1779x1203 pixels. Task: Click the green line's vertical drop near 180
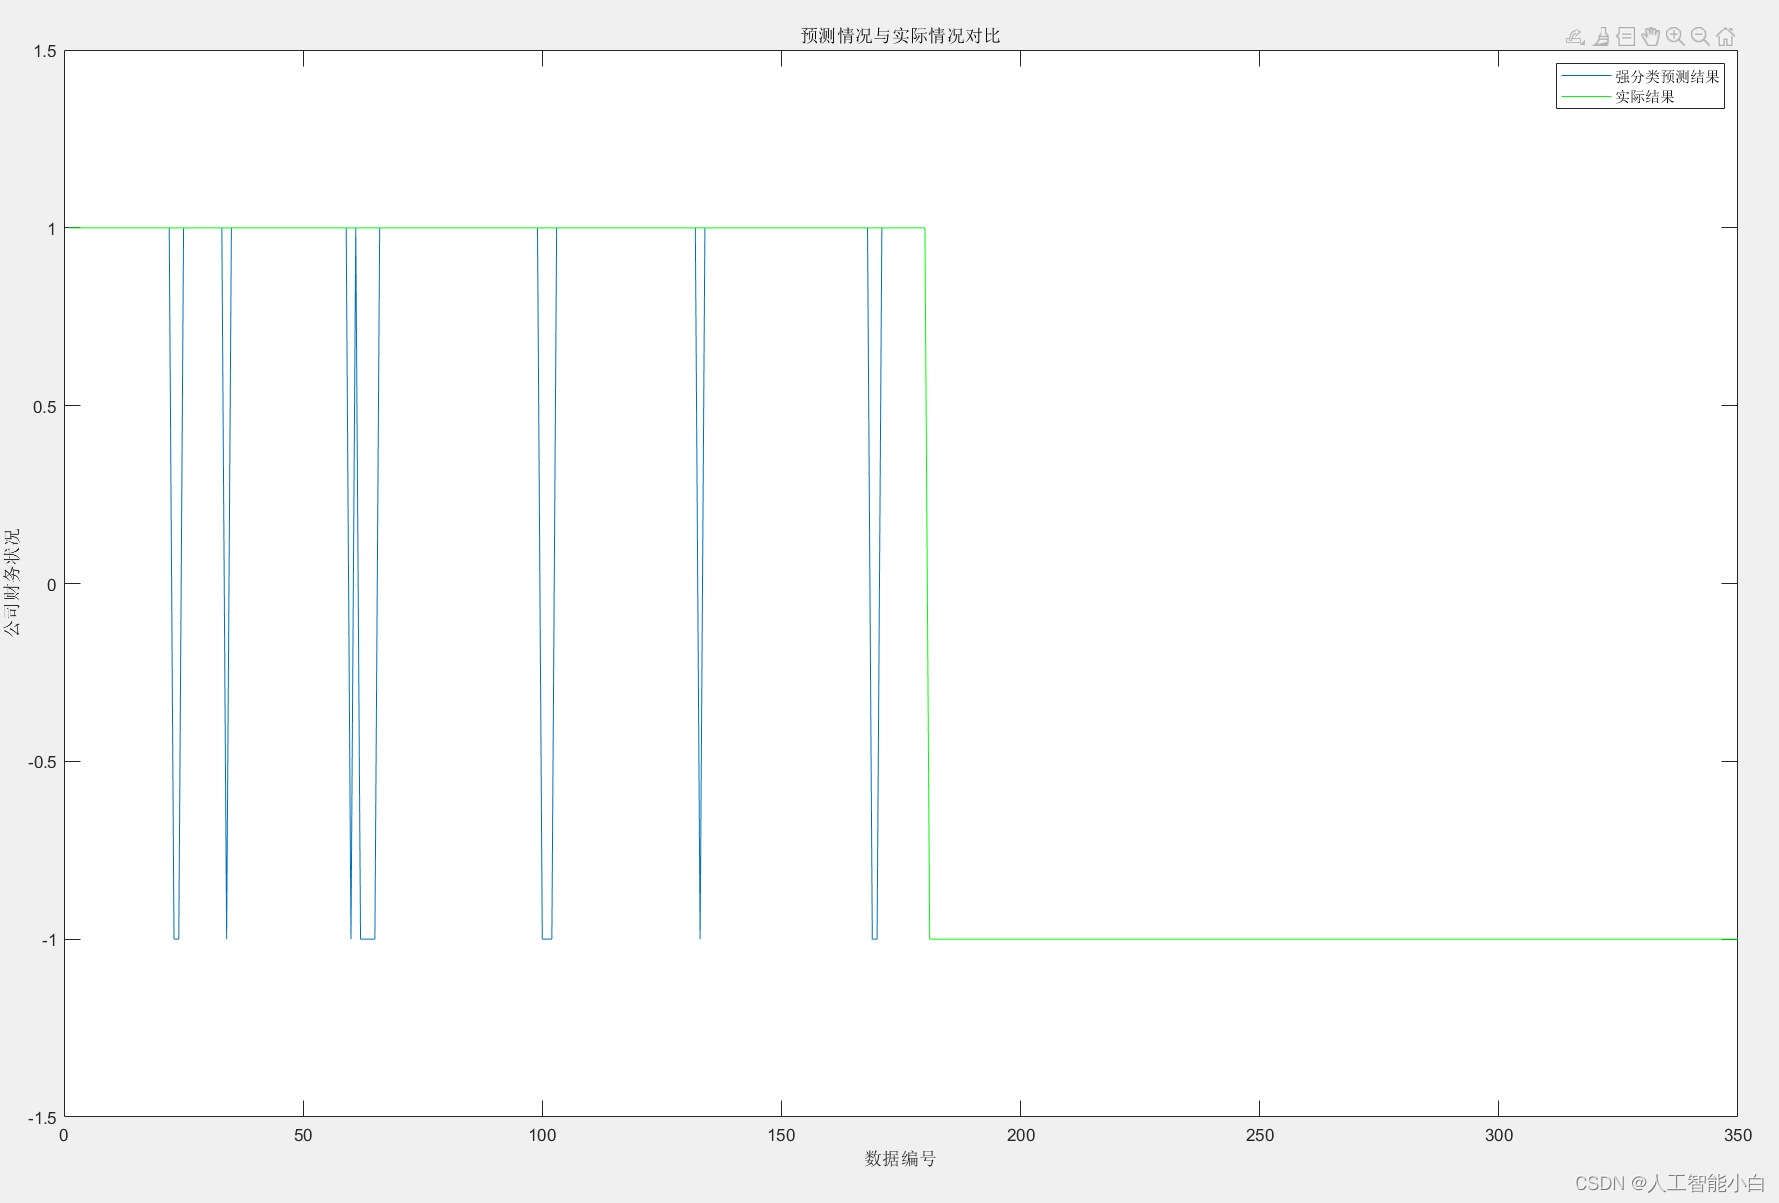pos(927,583)
